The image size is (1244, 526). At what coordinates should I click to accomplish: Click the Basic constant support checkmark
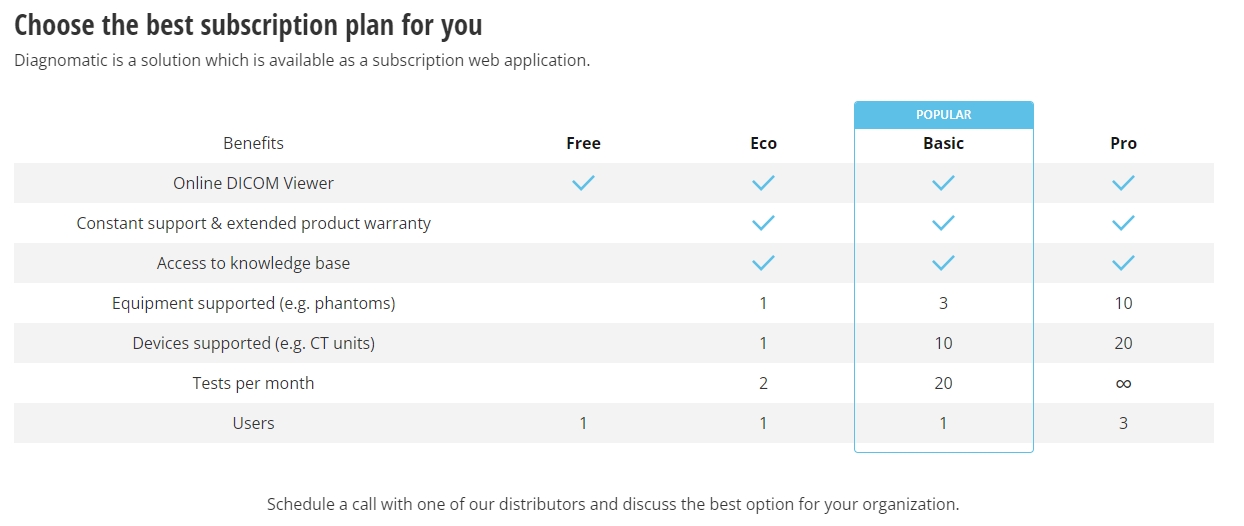[943, 223]
